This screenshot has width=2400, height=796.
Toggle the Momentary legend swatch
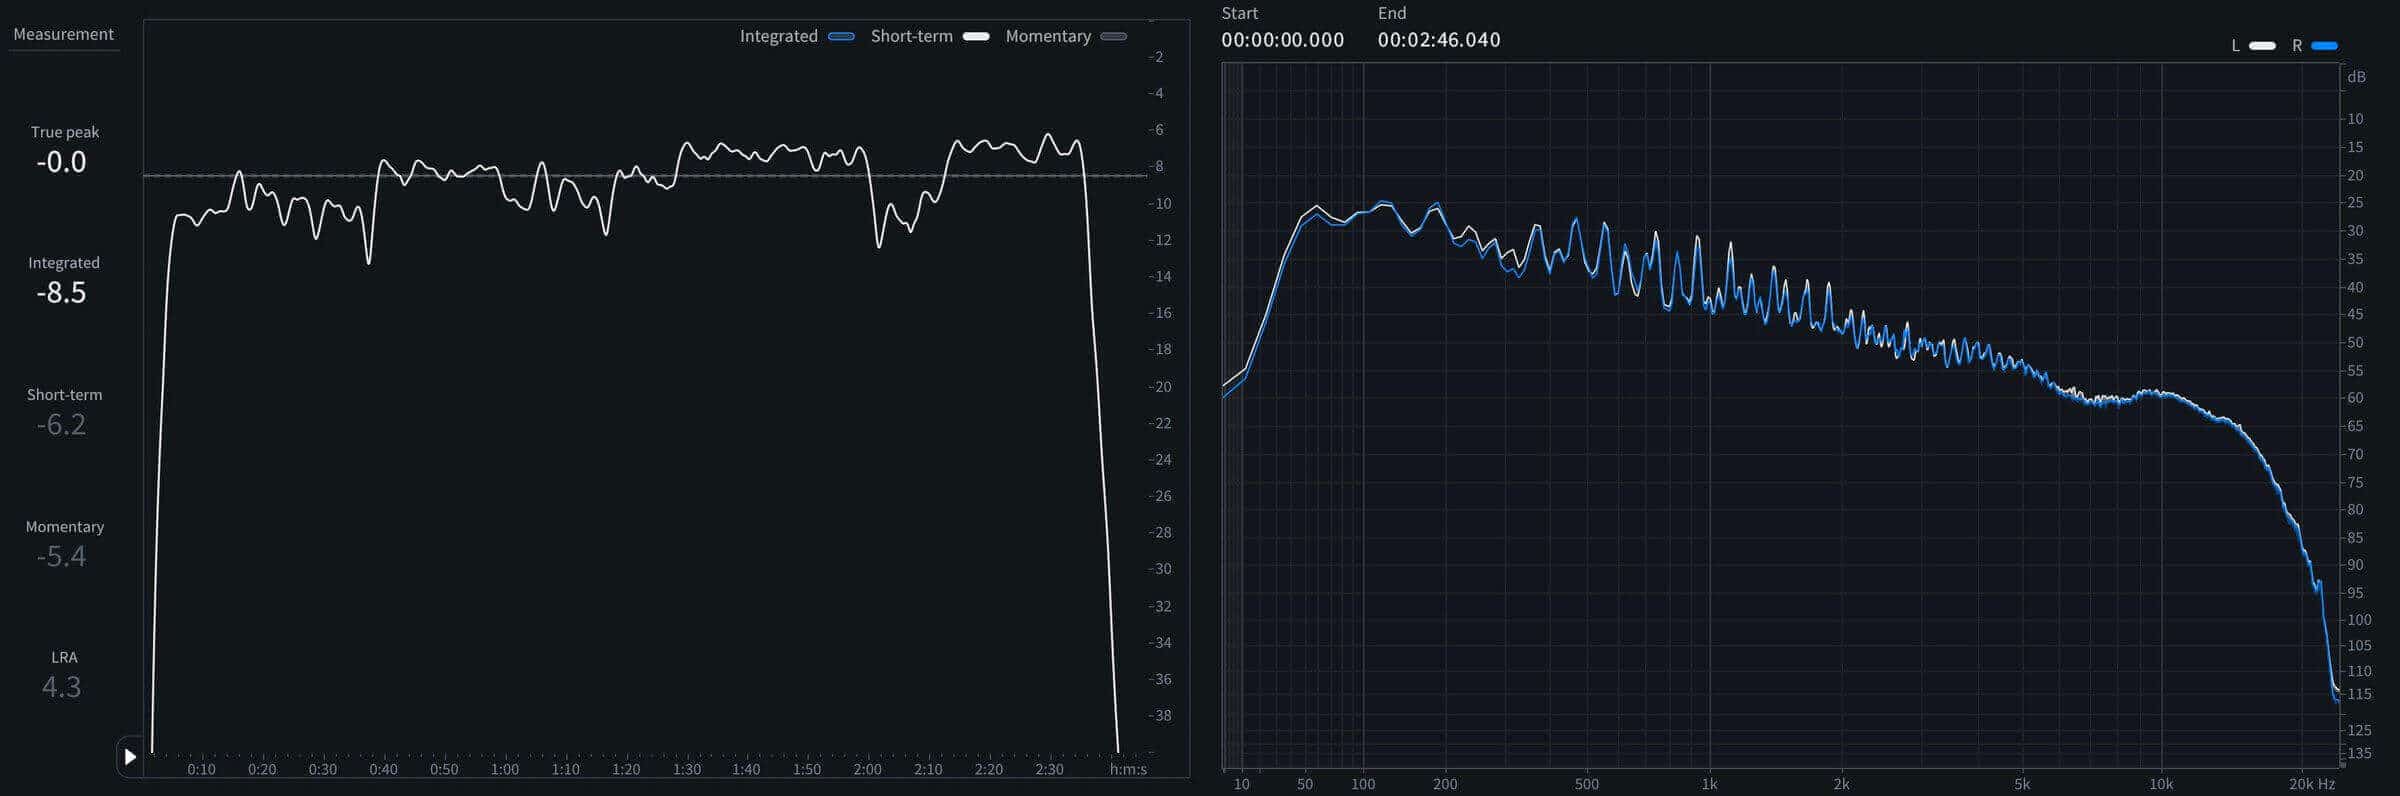pyautogui.click(x=1113, y=37)
